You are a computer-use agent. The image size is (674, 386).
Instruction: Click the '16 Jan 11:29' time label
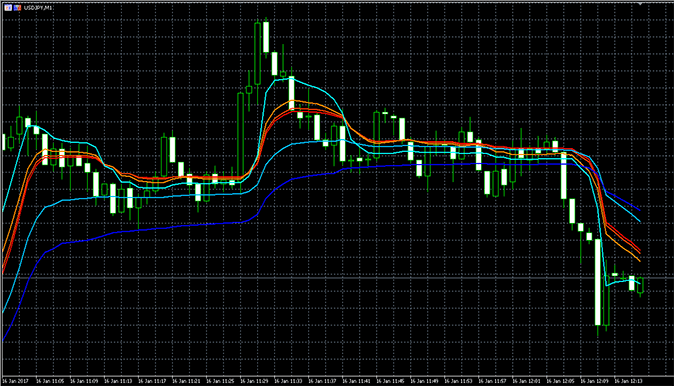pos(254,381)
